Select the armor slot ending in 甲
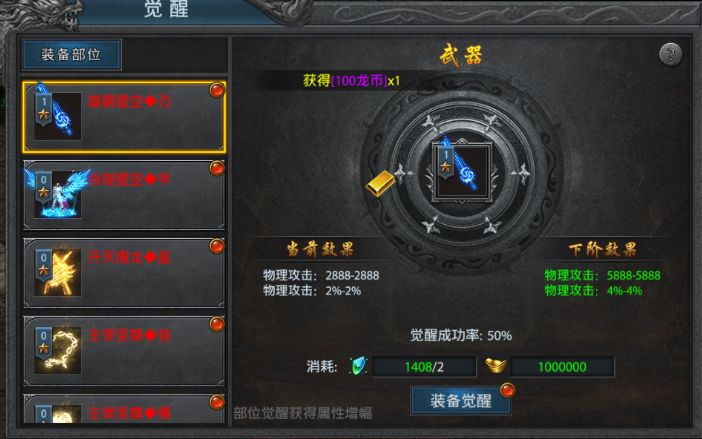This screenshot has width=702, height=439. pyautogui.click(x=124, y=195)
